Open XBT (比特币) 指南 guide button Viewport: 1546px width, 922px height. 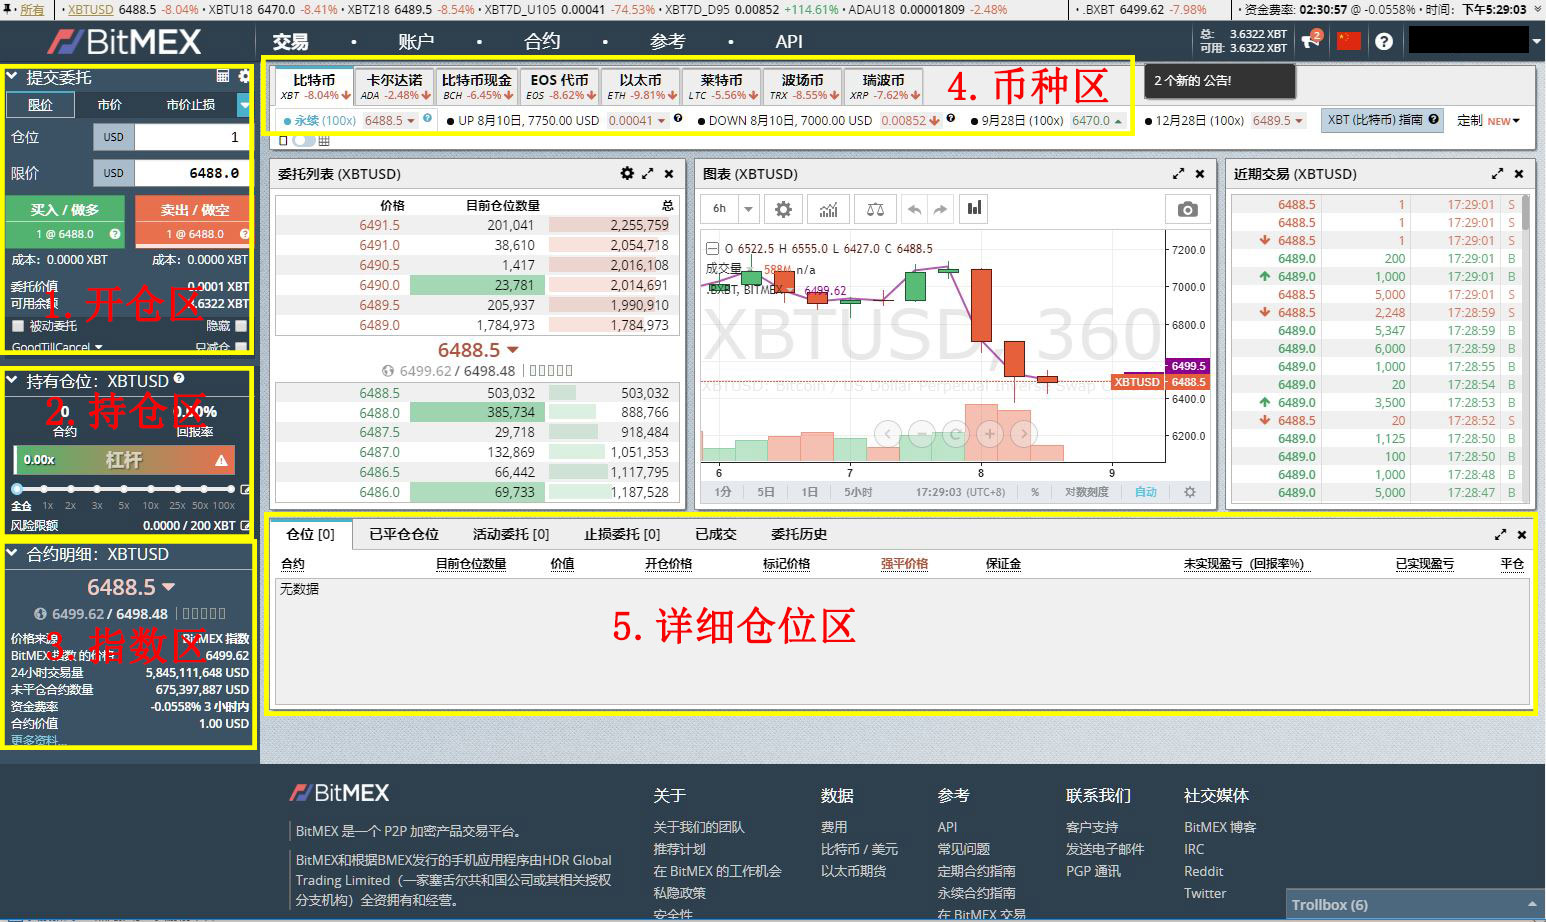[1383, 120]
